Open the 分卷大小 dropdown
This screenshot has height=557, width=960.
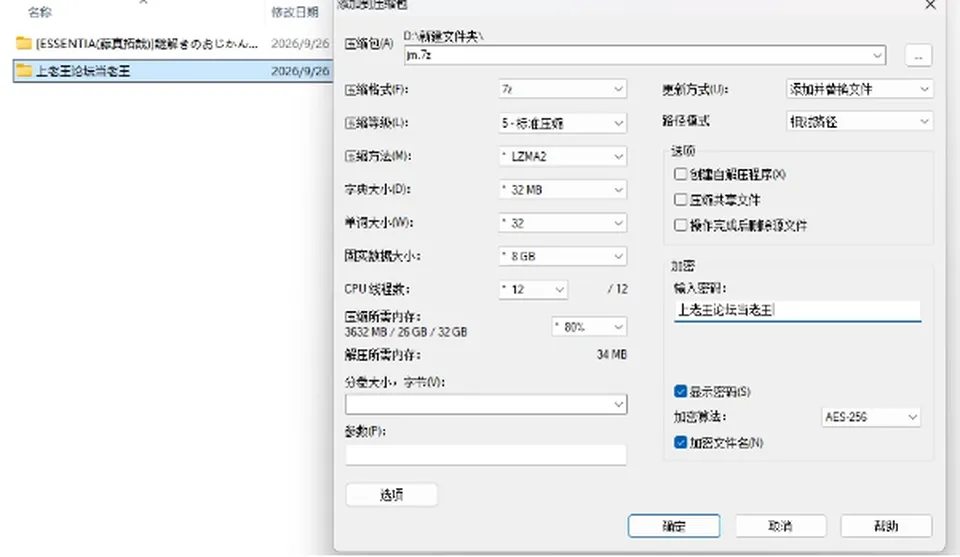pyautogui.click(x=486, y=404)
